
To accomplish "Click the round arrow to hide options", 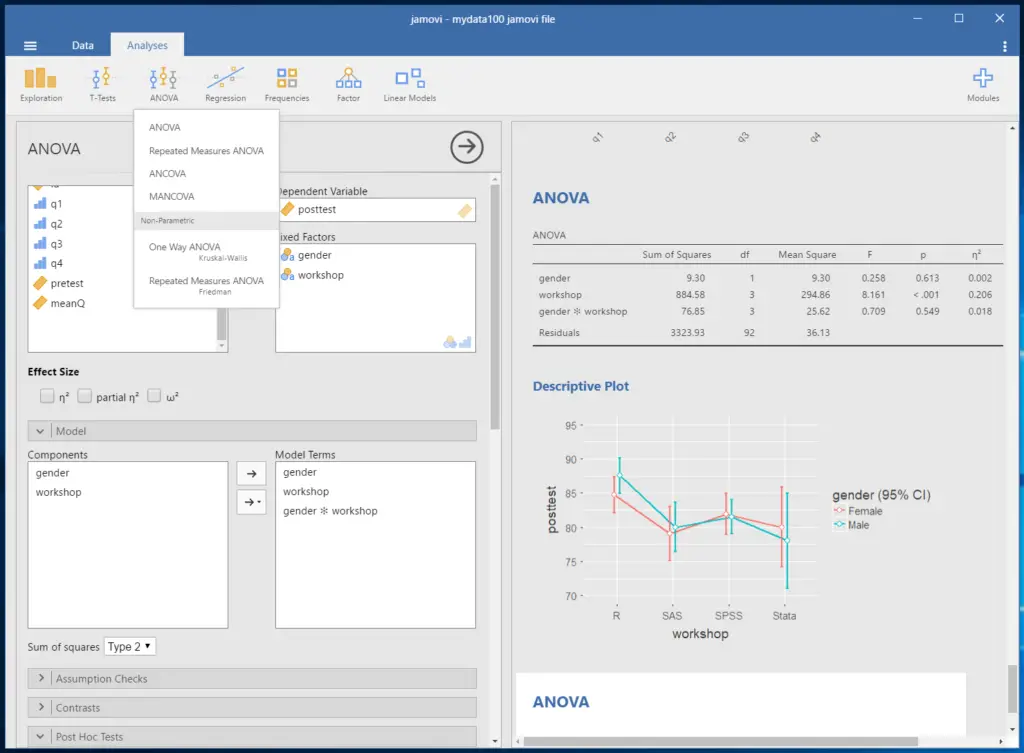I will pyautogui.click(x=466, y=148).
